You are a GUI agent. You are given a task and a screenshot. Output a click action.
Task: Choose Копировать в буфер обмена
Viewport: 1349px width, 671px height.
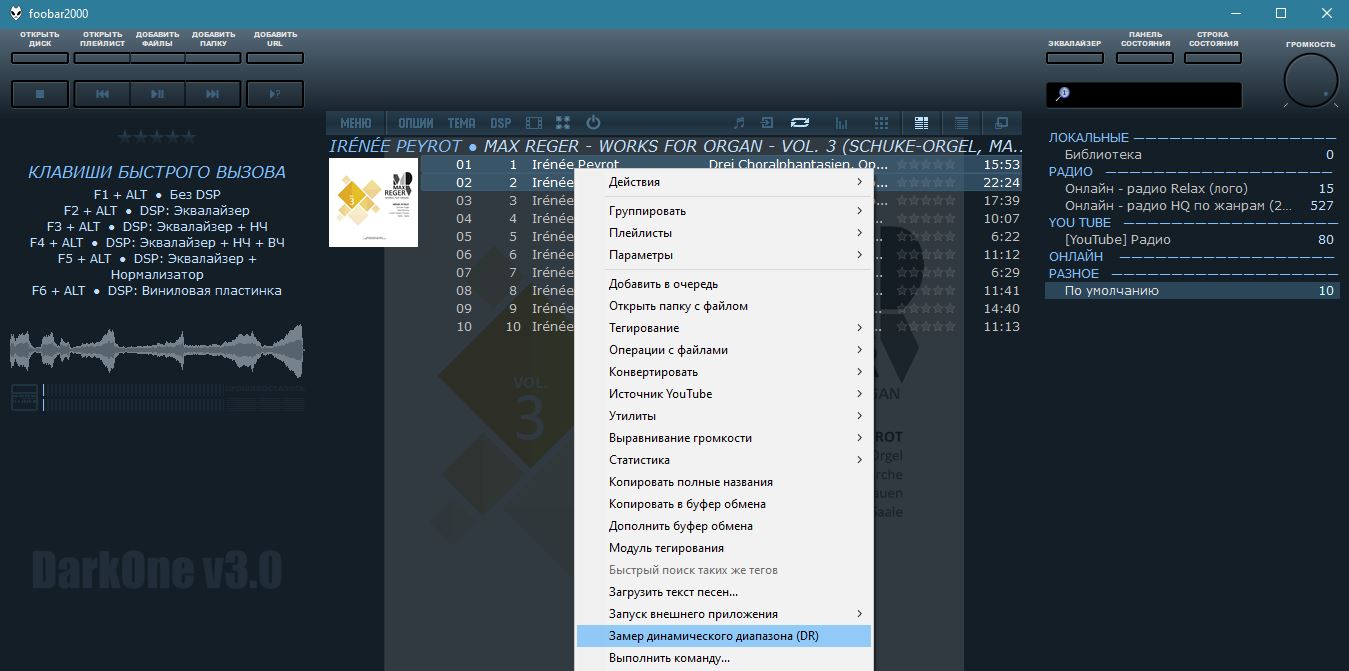[x=724, y=504]
